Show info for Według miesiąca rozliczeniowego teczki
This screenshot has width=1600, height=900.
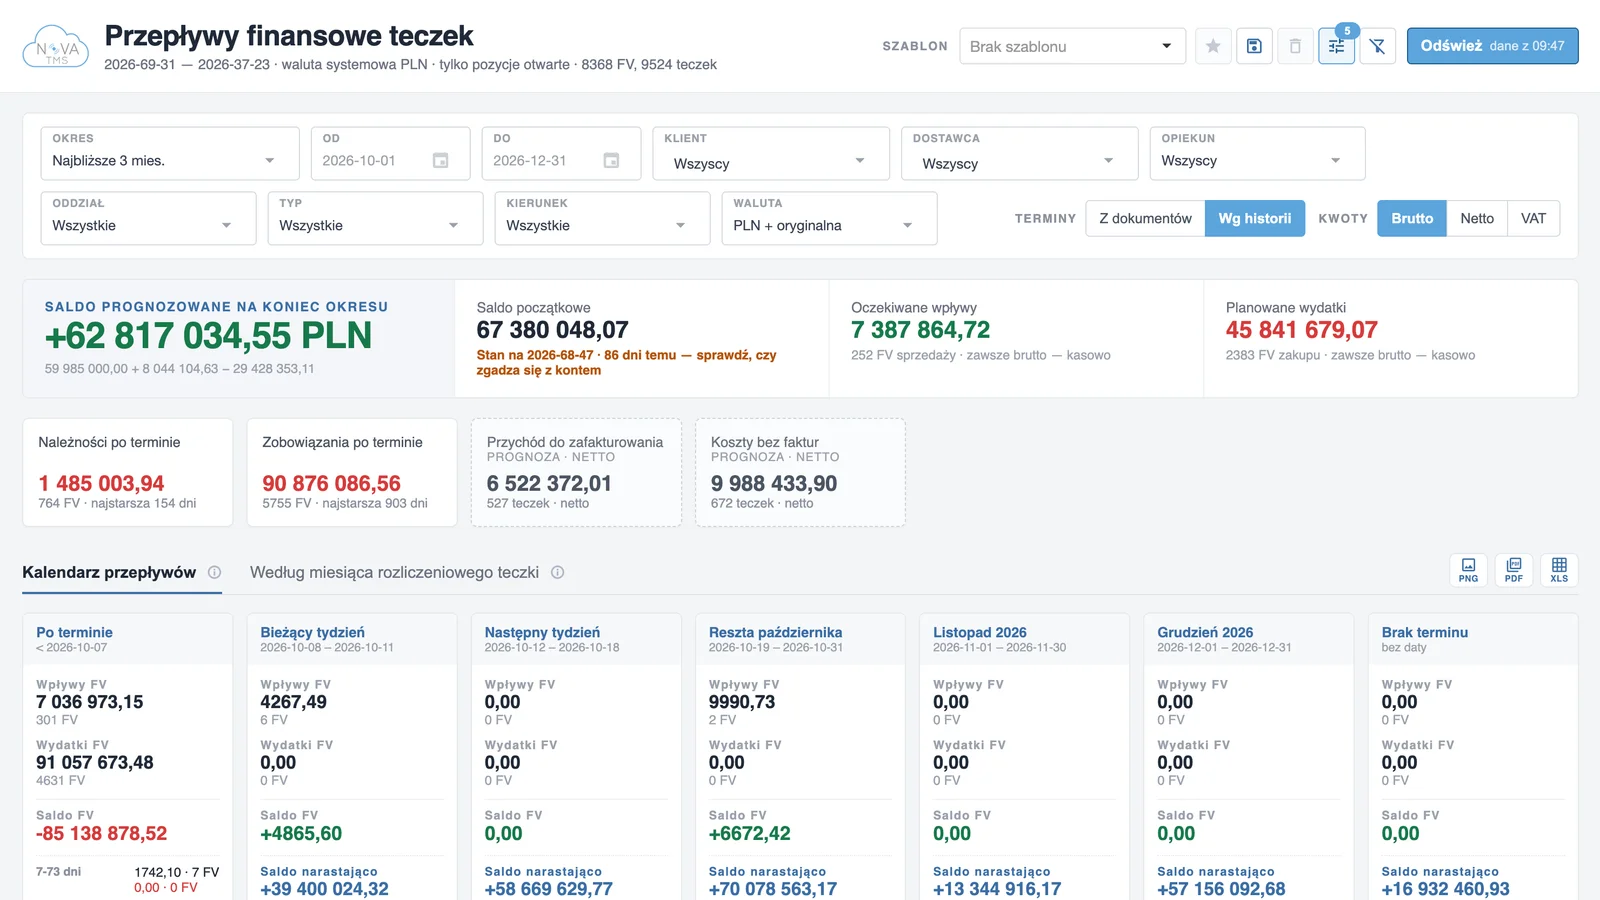(558, 572)
